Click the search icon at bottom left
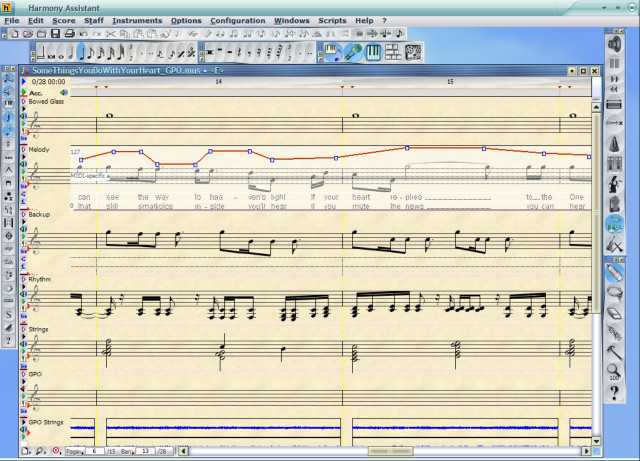The image size is (640, 461). (x=40, y=451)
